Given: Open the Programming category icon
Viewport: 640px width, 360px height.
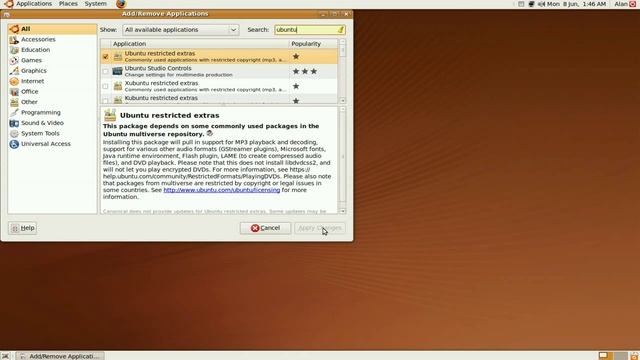Looking at the screenshot, I should click(14, 112).
